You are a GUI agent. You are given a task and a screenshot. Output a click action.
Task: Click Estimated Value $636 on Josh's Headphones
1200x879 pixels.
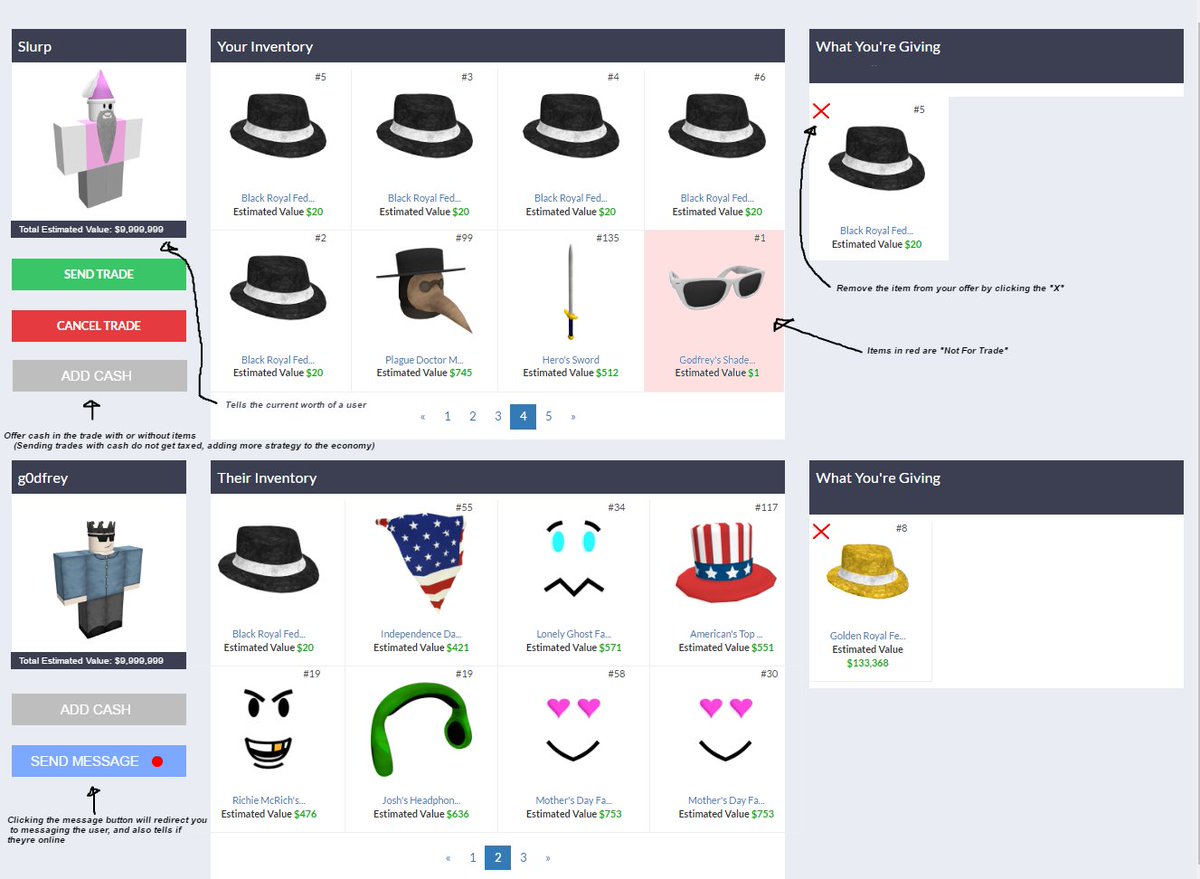[421, 814]
